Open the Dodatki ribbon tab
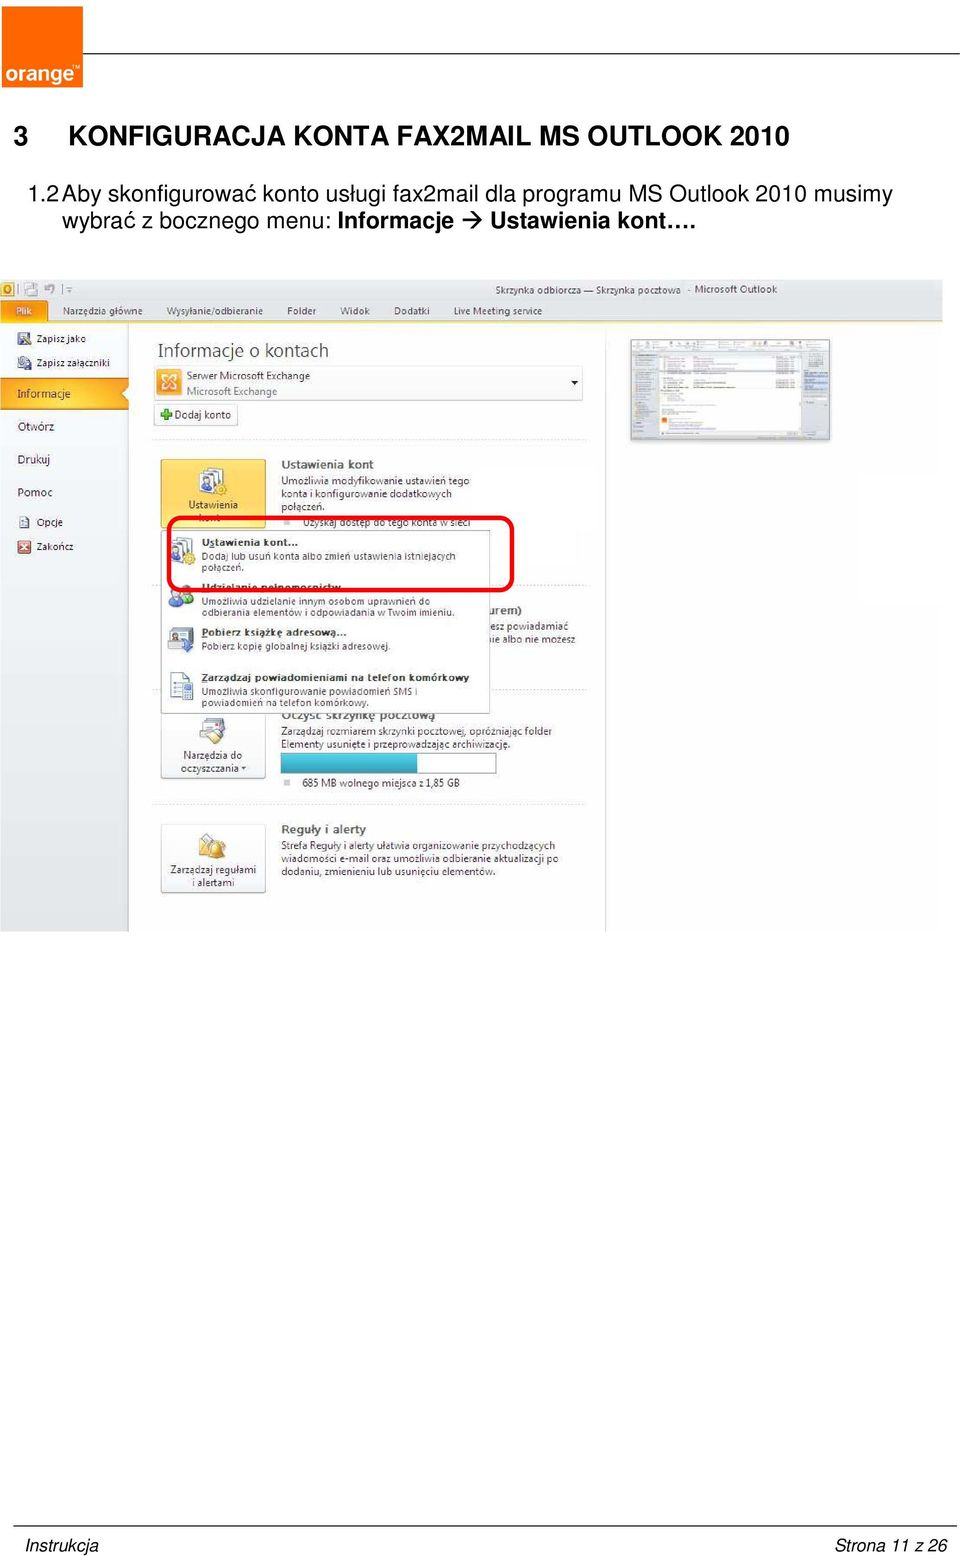 click(x=411, y=311)
